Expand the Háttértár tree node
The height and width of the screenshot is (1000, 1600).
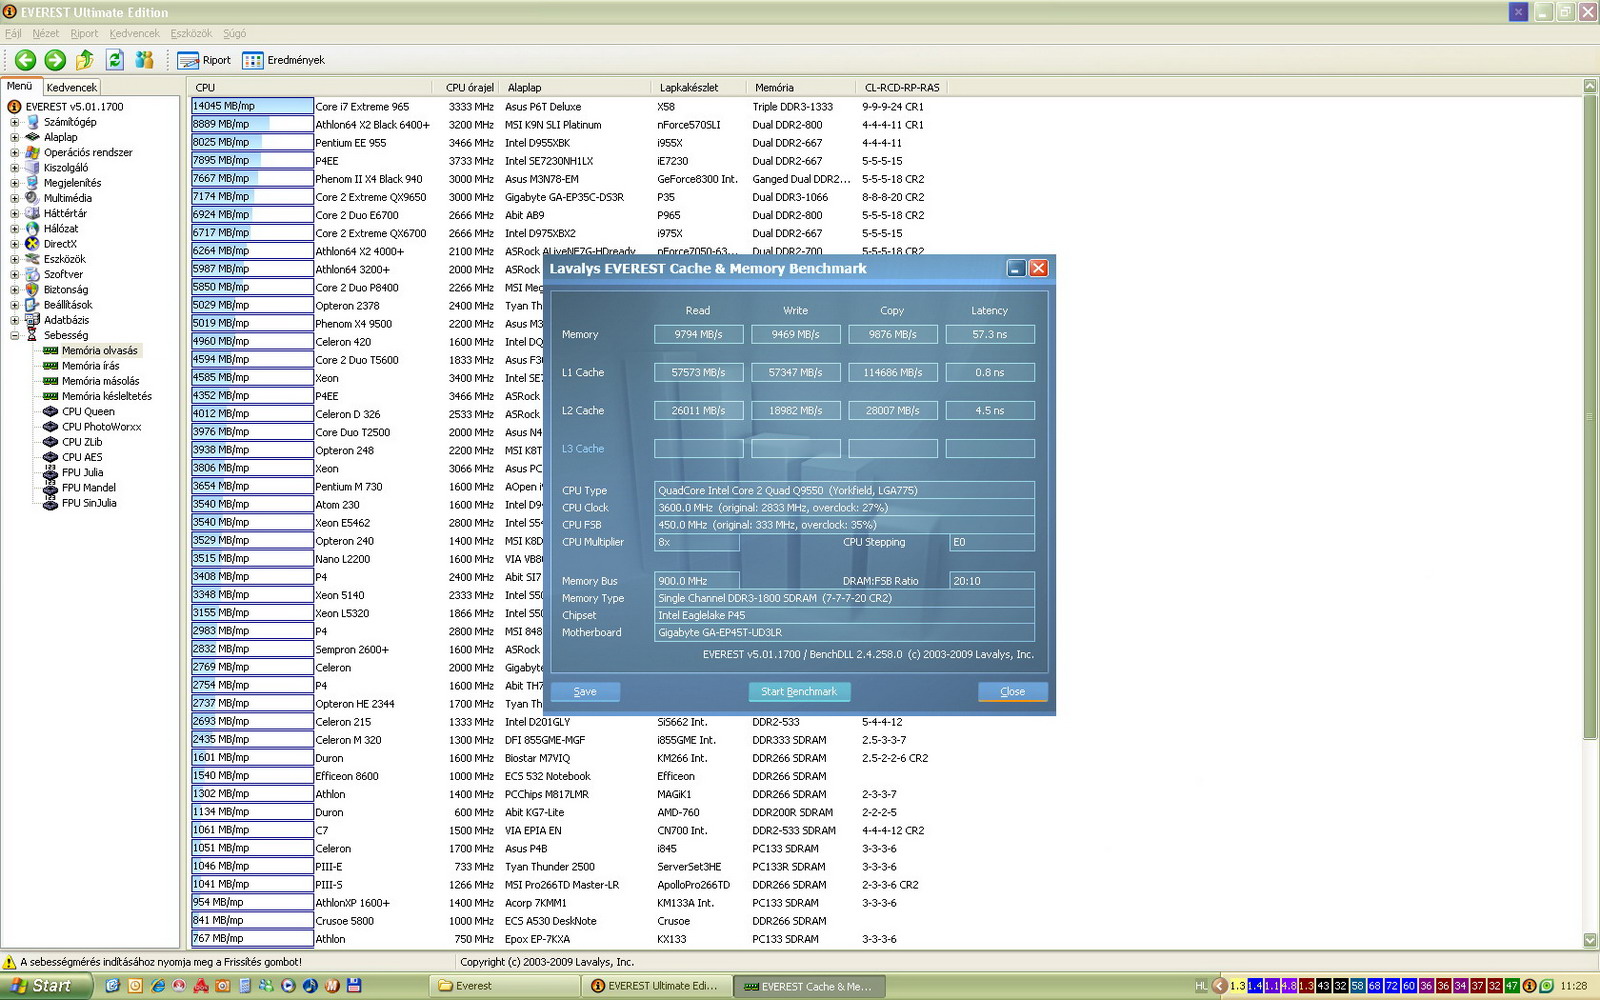15,213
